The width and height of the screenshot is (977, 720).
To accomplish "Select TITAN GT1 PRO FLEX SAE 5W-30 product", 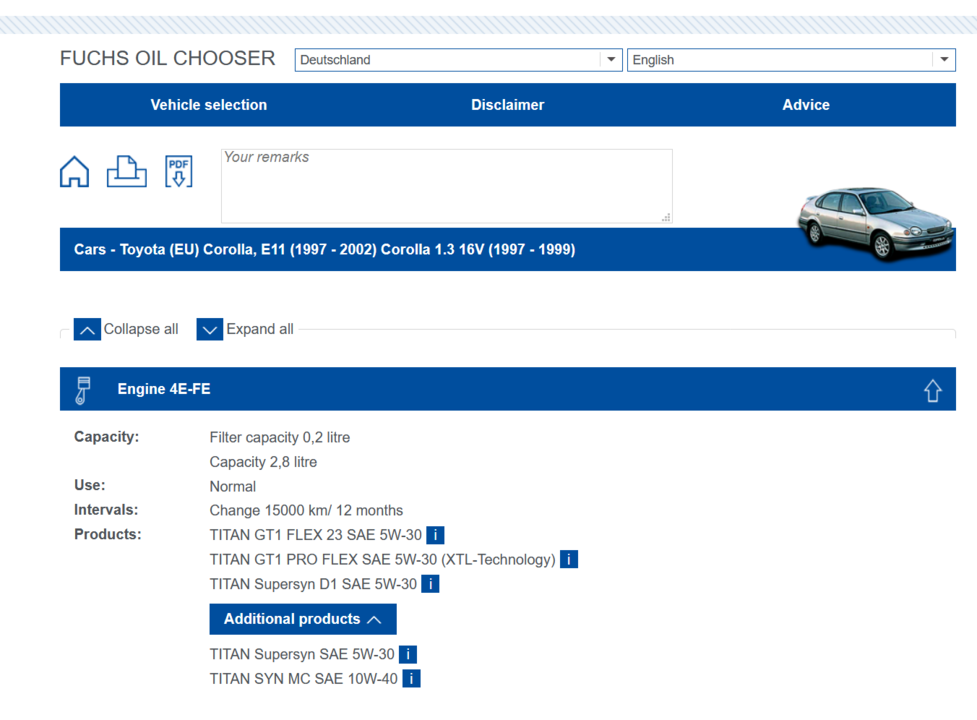I will (383, 559).
